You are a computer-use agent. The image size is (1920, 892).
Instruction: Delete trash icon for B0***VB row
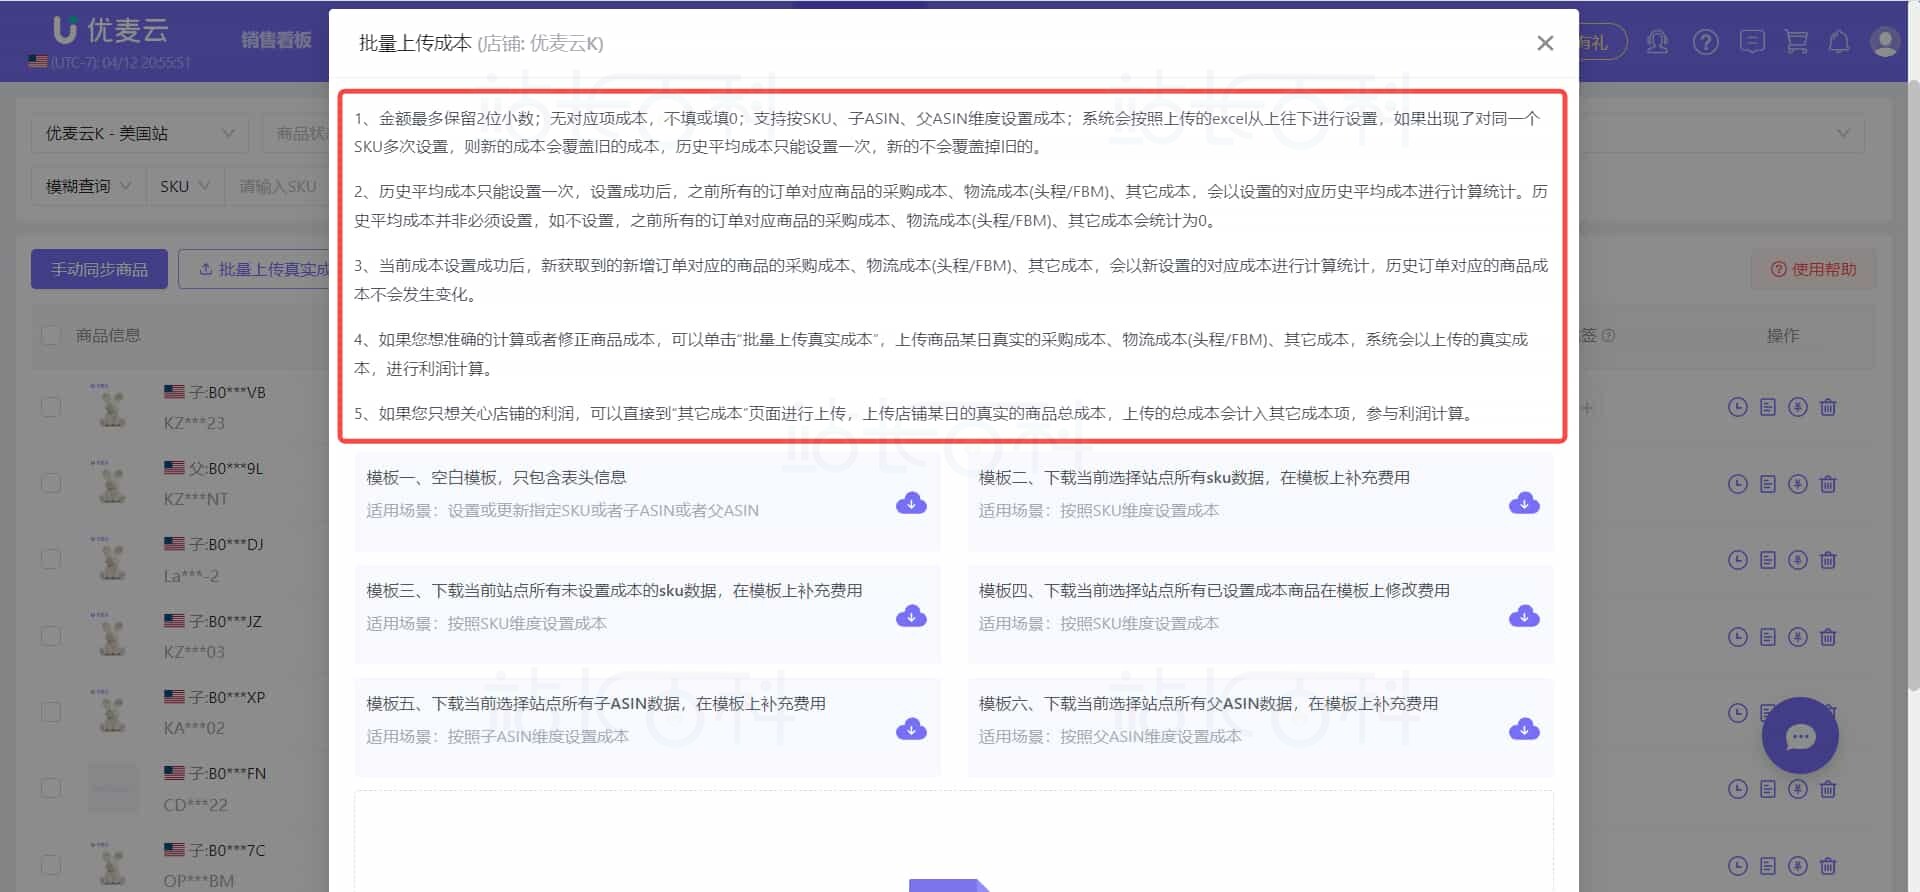tap(1828, 407)
